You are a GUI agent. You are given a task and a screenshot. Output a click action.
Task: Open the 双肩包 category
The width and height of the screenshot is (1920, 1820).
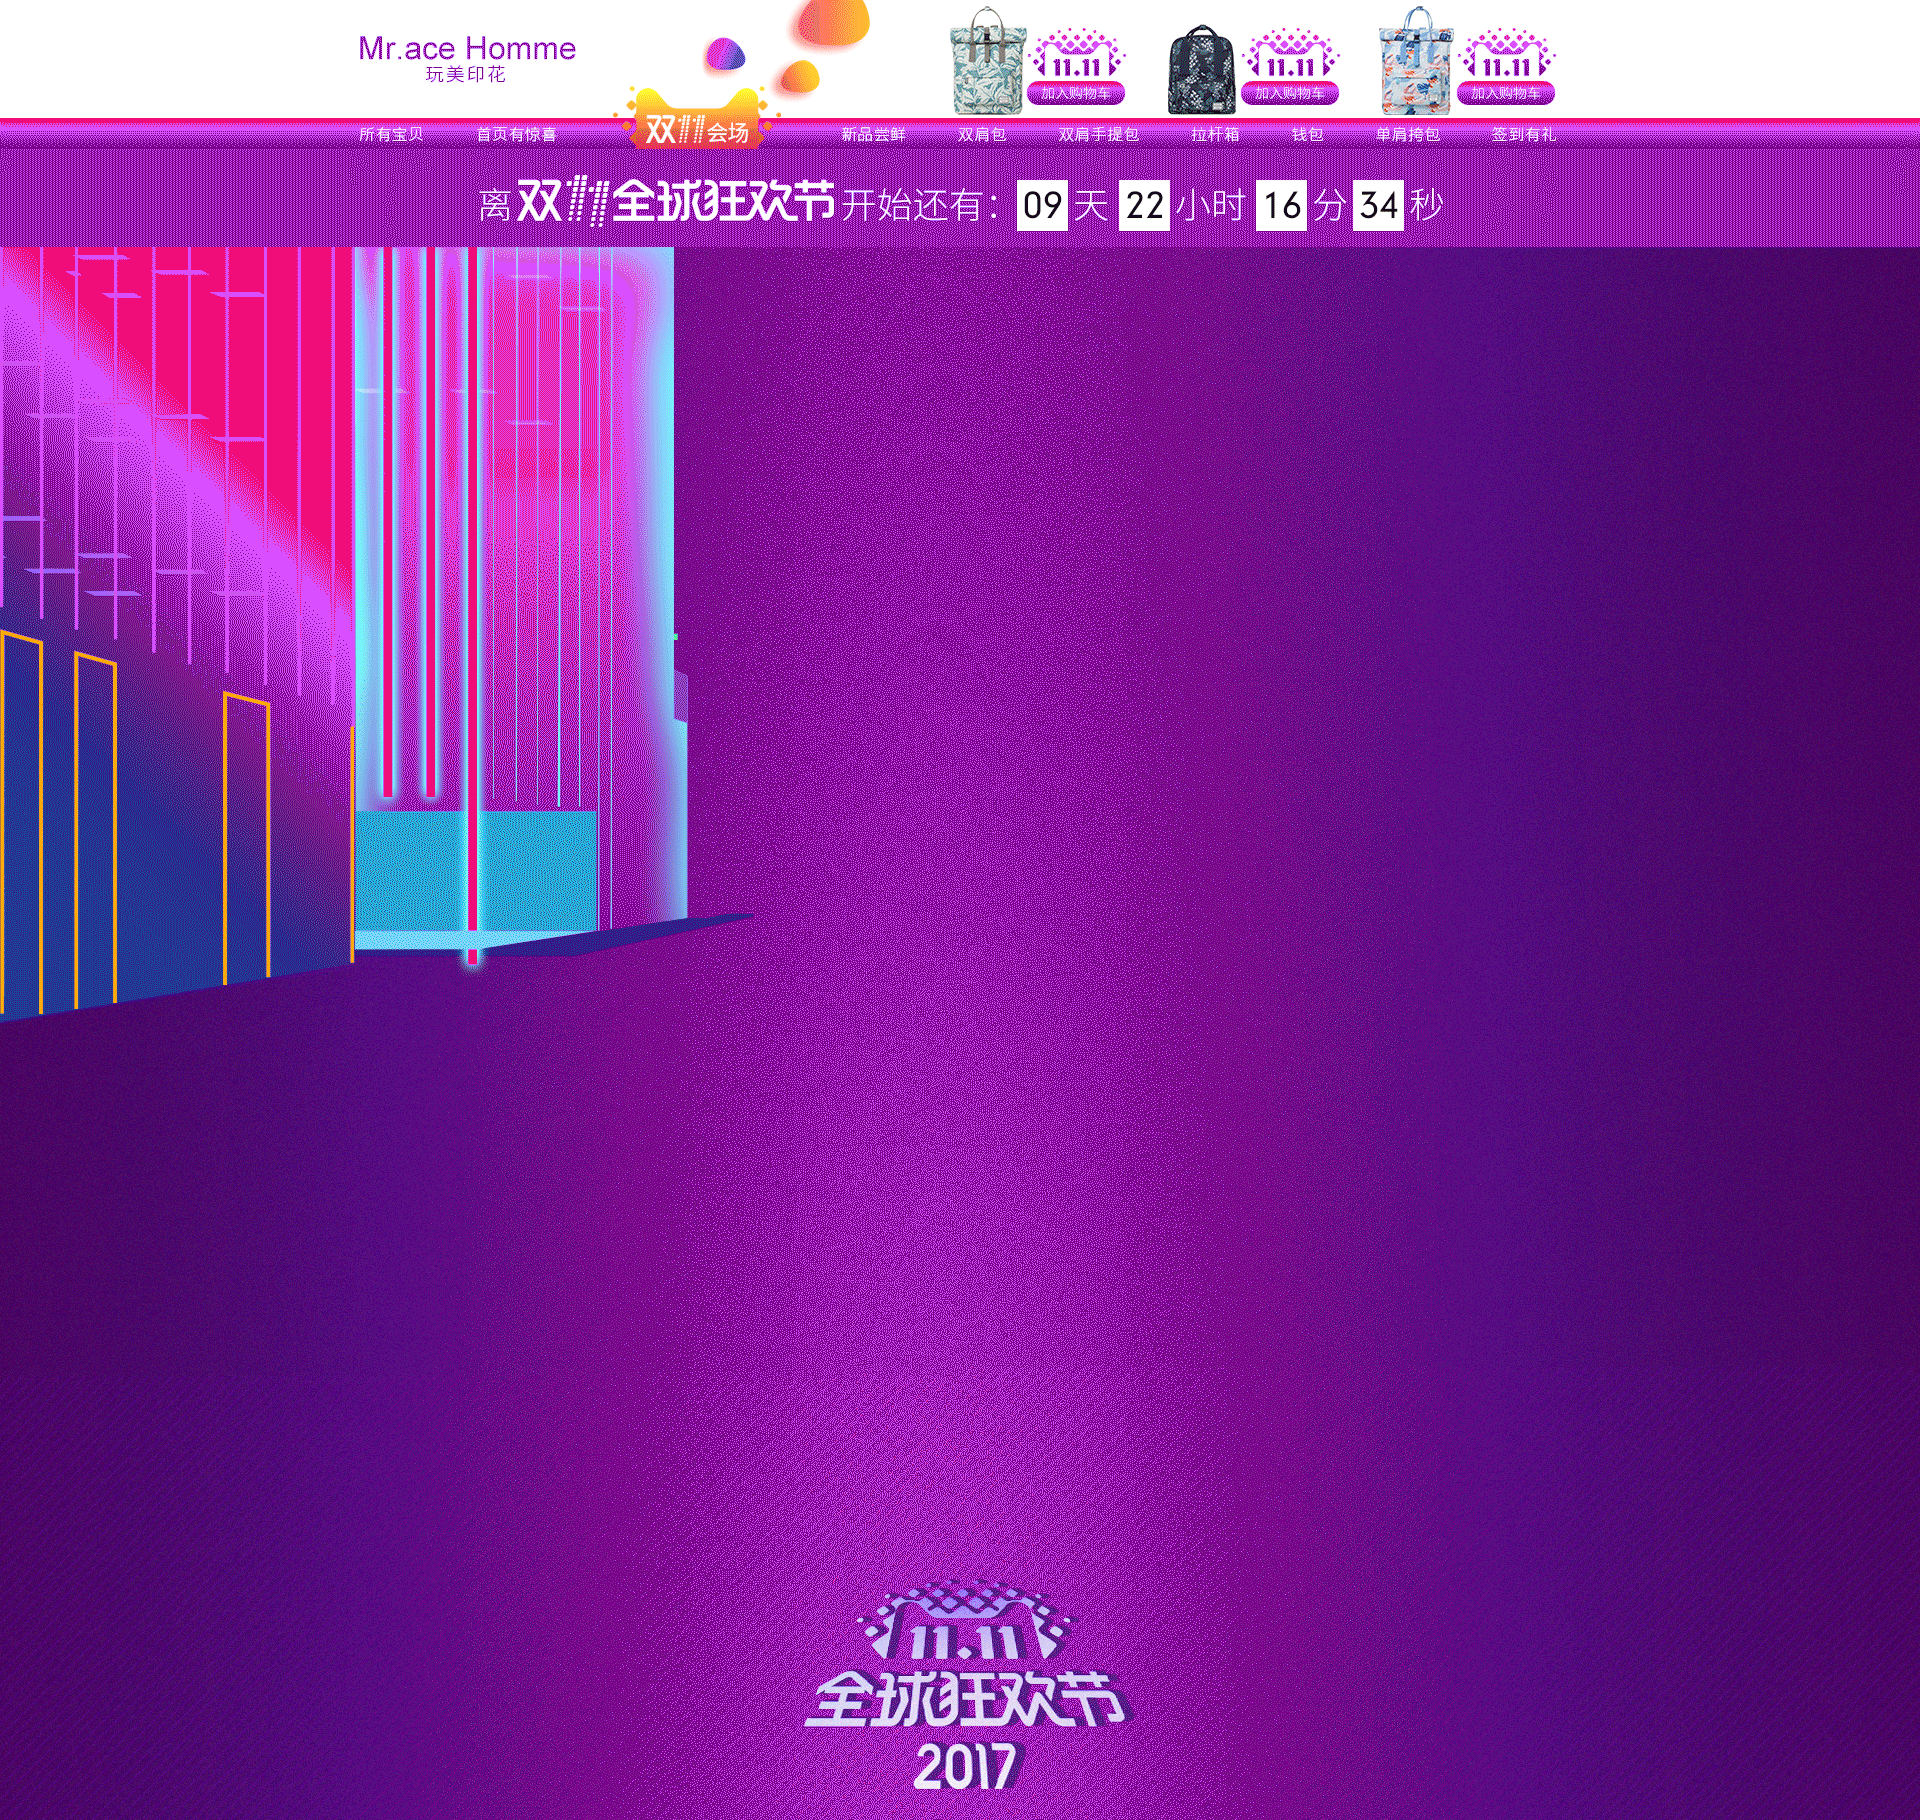point(981,134)
